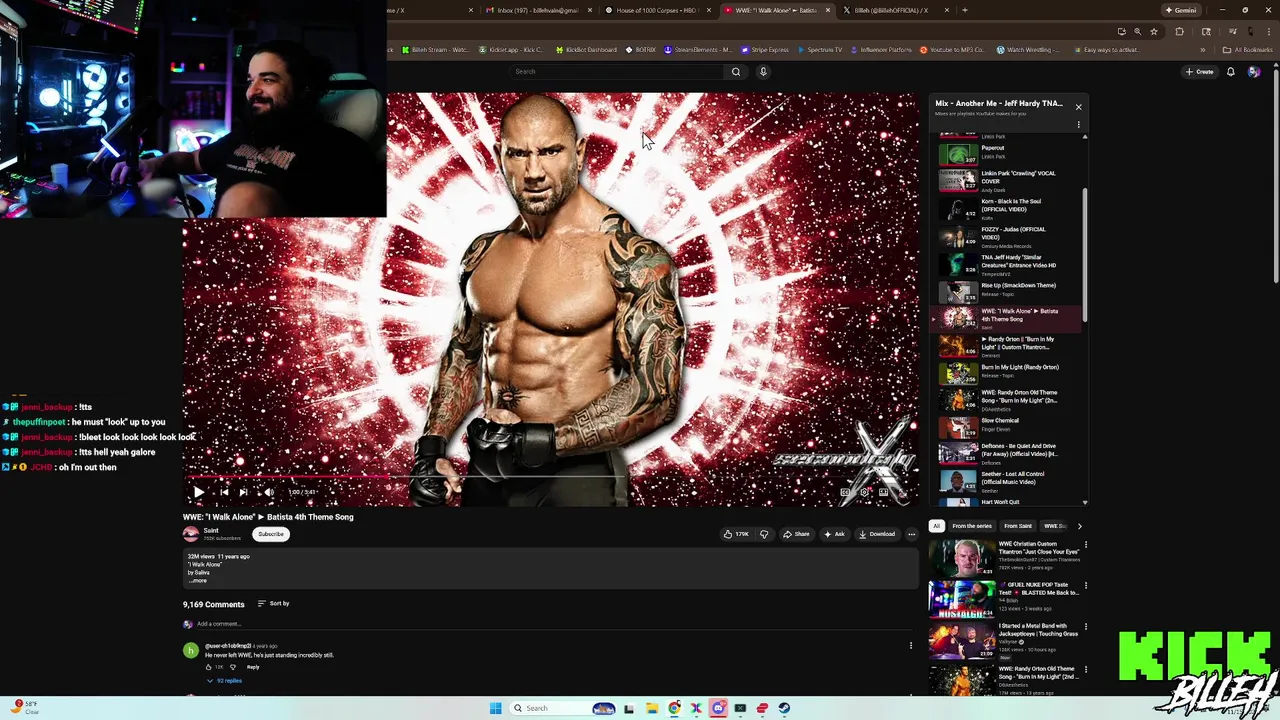Show more filter chips arrow
The image size is (1280, 720).
click(x=1079, y=526)
